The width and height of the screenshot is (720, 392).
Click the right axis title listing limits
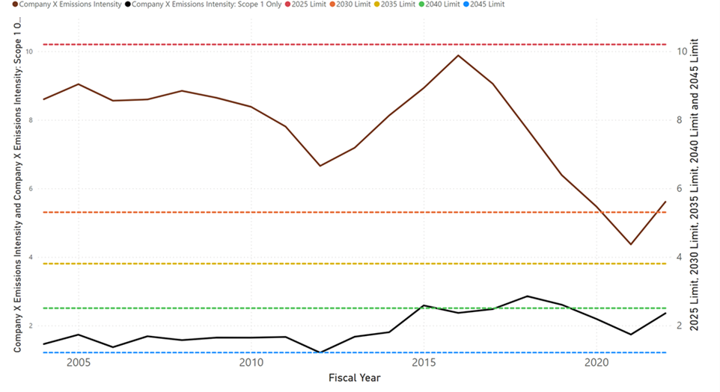click(694, 185)
